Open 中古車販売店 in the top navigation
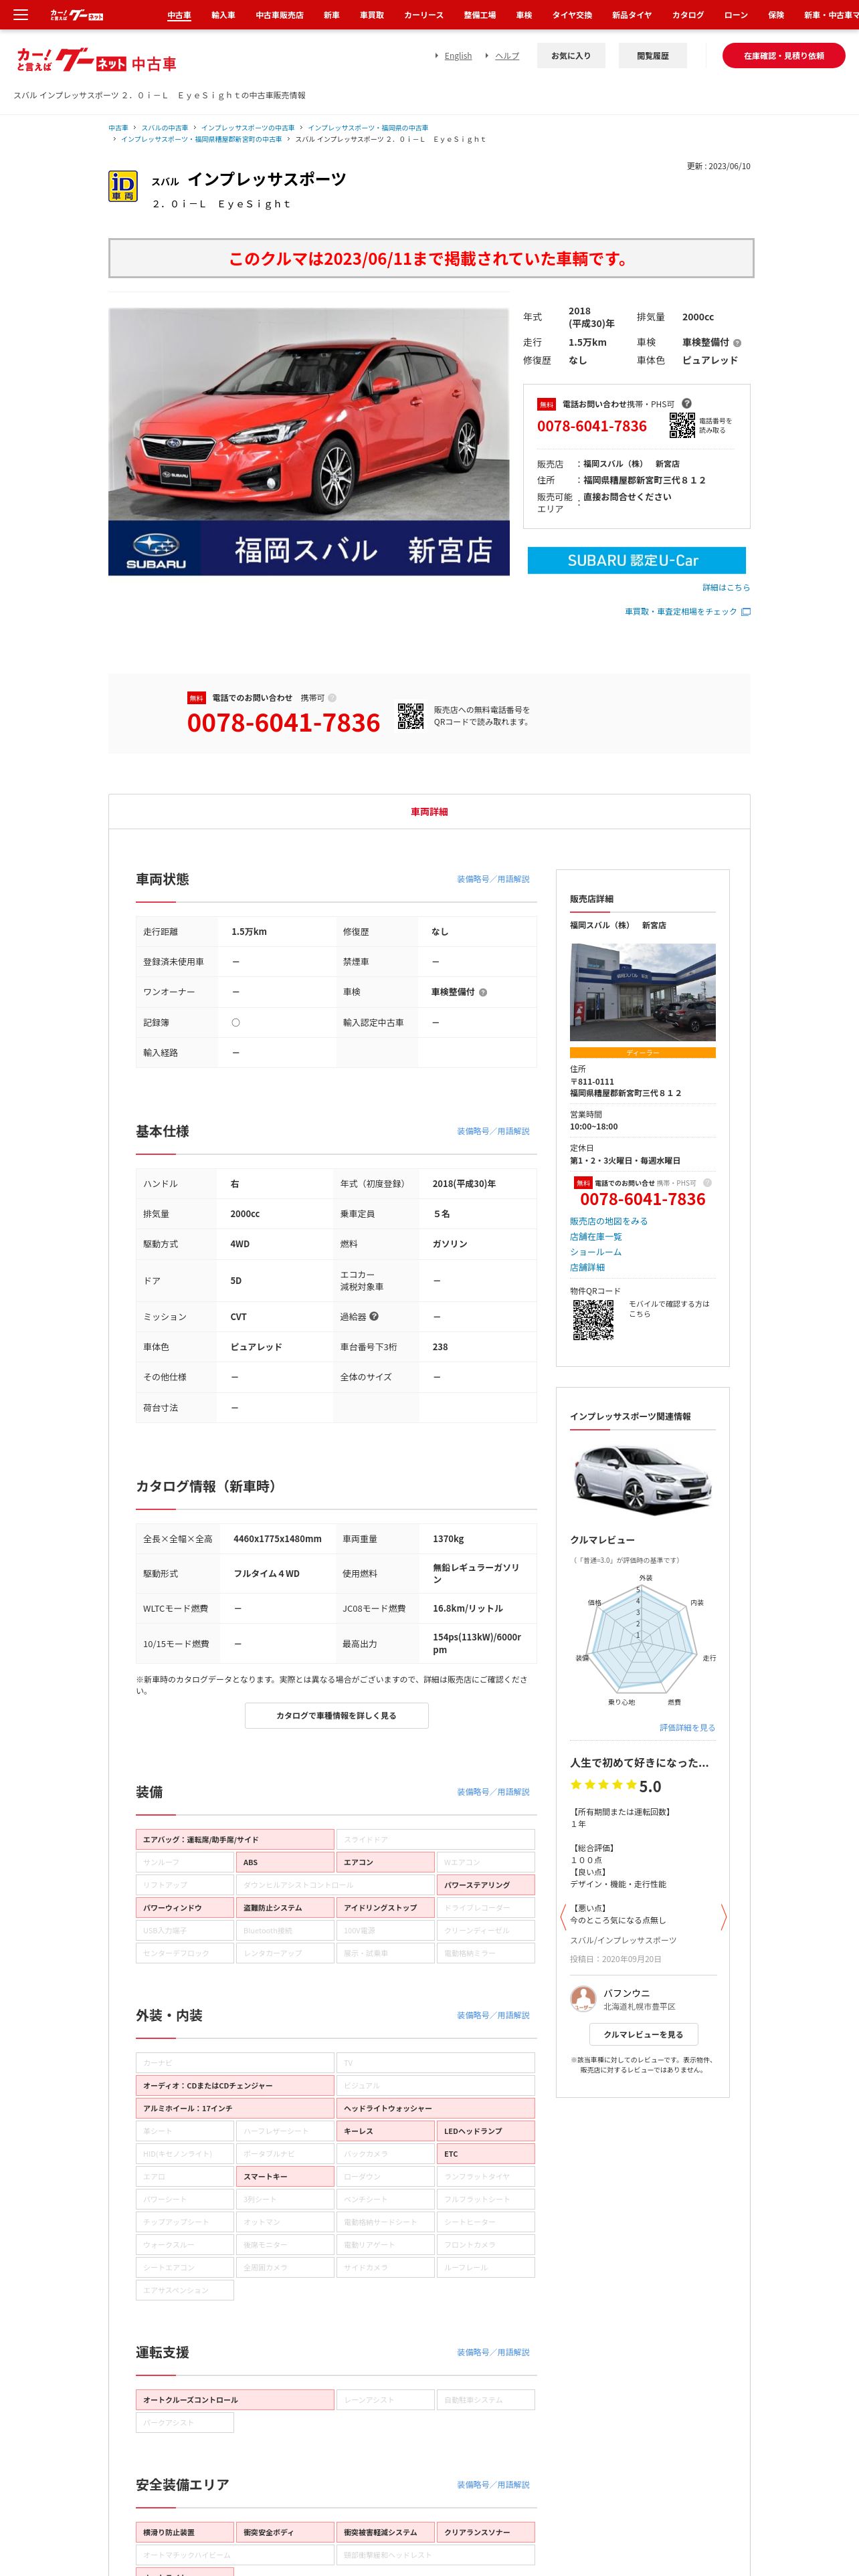The image size is (859, 2576). click(279, 15)
